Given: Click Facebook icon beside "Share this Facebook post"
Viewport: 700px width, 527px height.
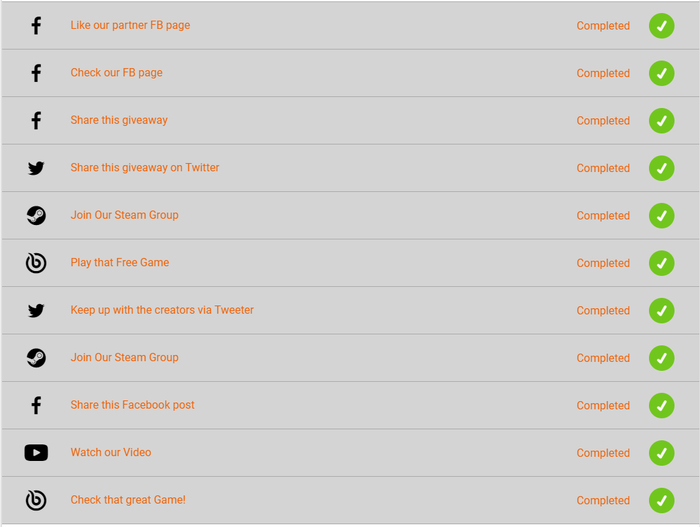Looking at the screenshot, I should coord(36,406).
